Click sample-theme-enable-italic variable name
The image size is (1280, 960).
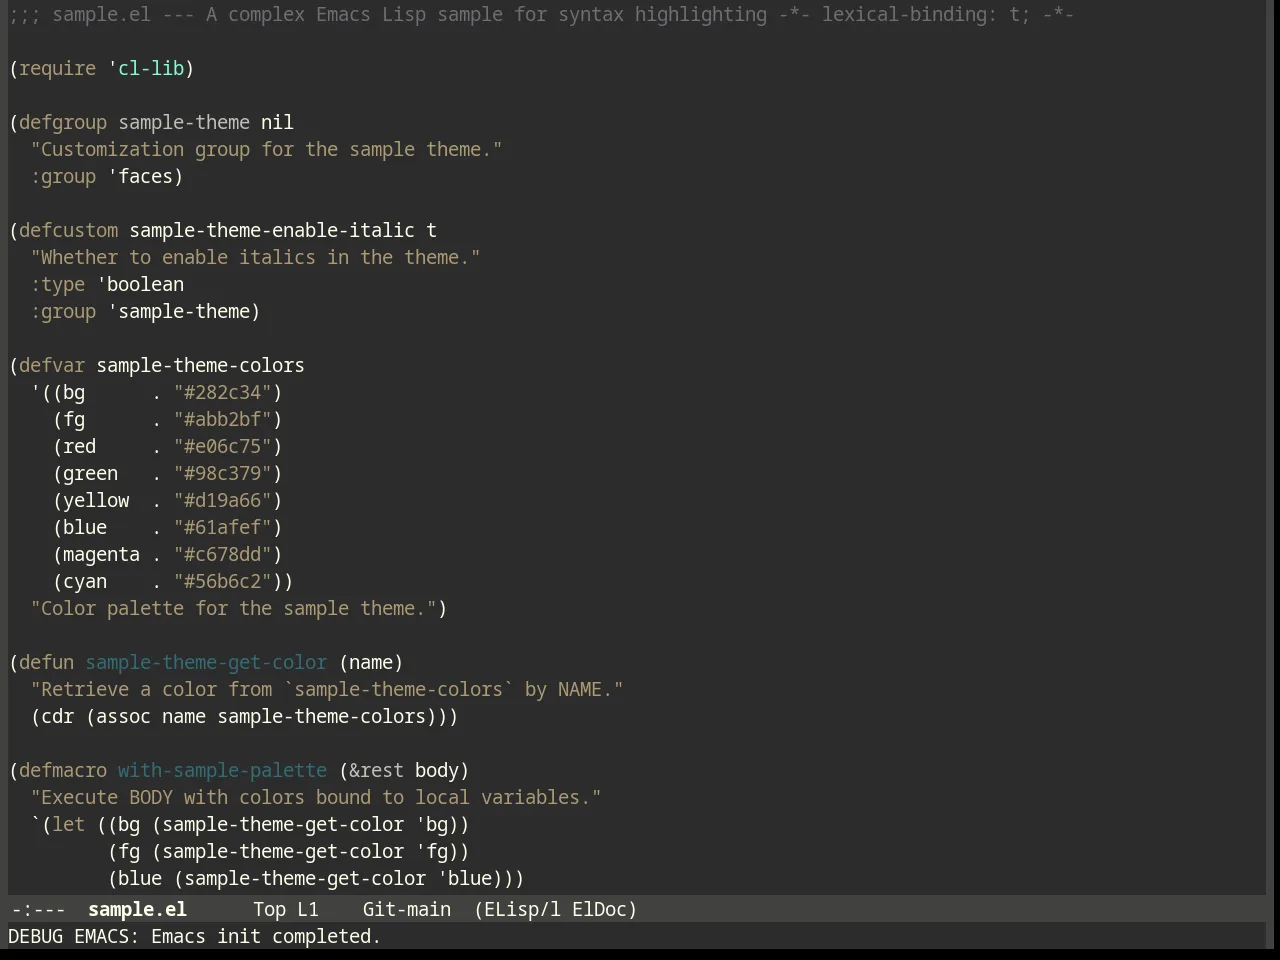coord(272,230)
